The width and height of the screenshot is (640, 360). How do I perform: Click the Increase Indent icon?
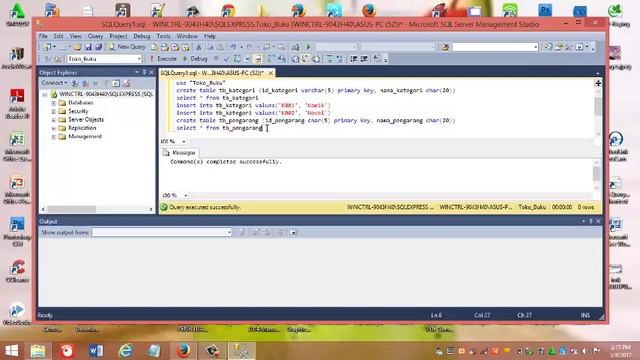364,59
